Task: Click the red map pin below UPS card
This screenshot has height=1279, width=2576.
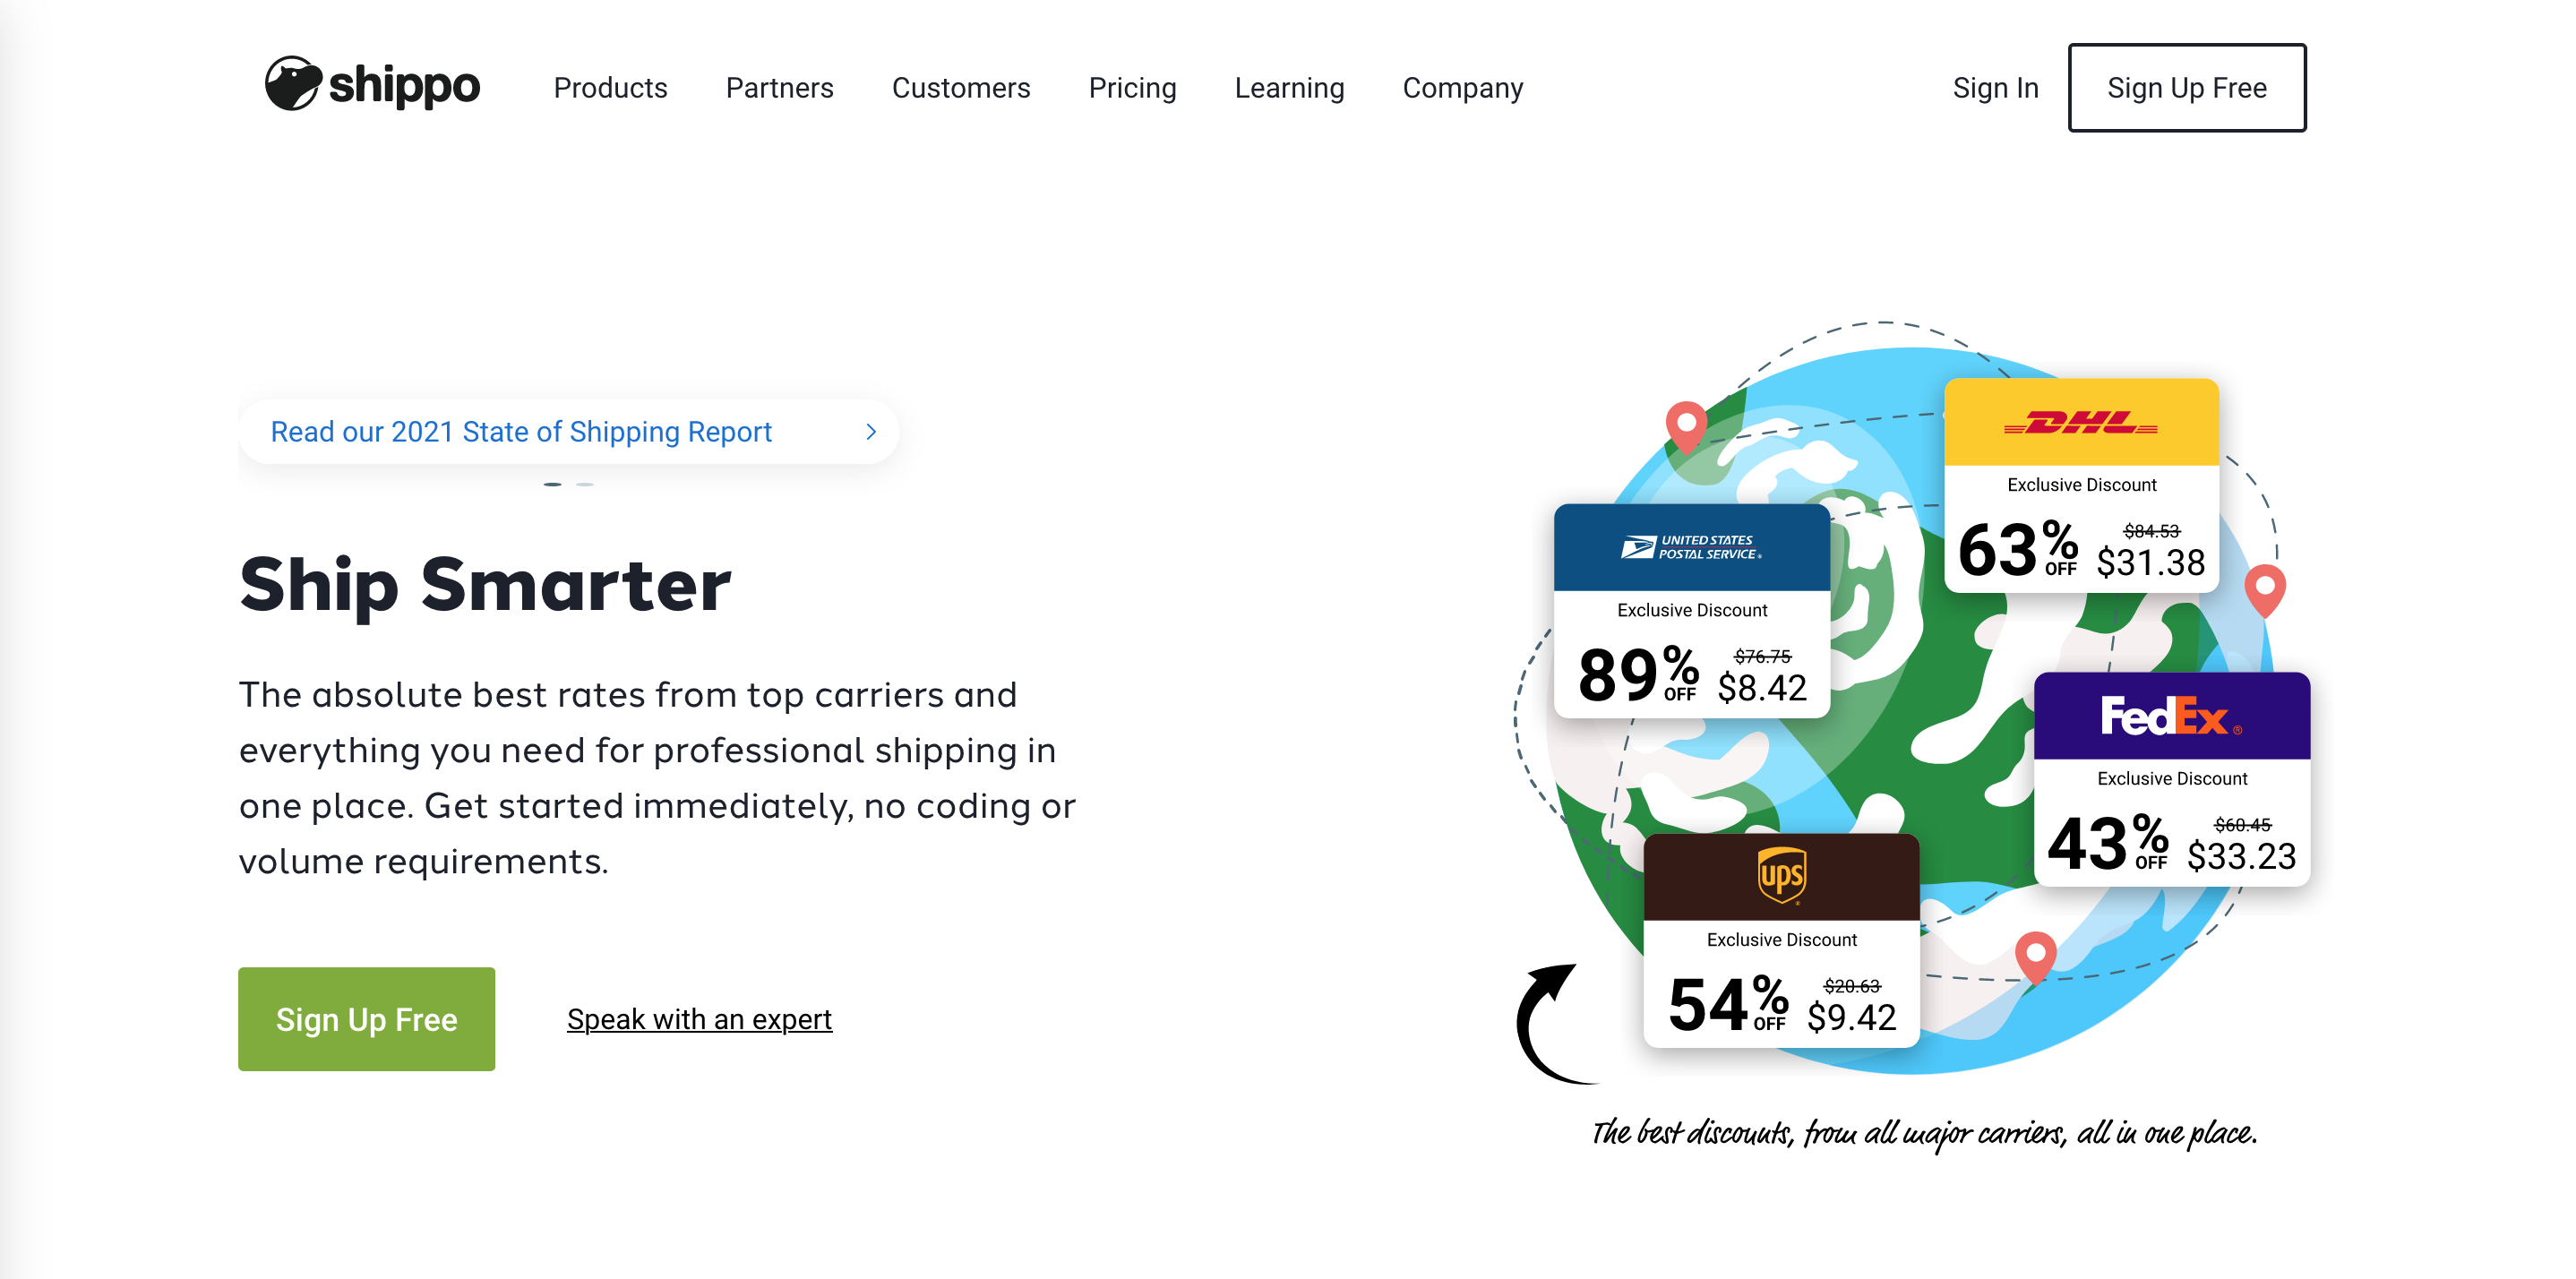Action: [x=2035, y=954]
